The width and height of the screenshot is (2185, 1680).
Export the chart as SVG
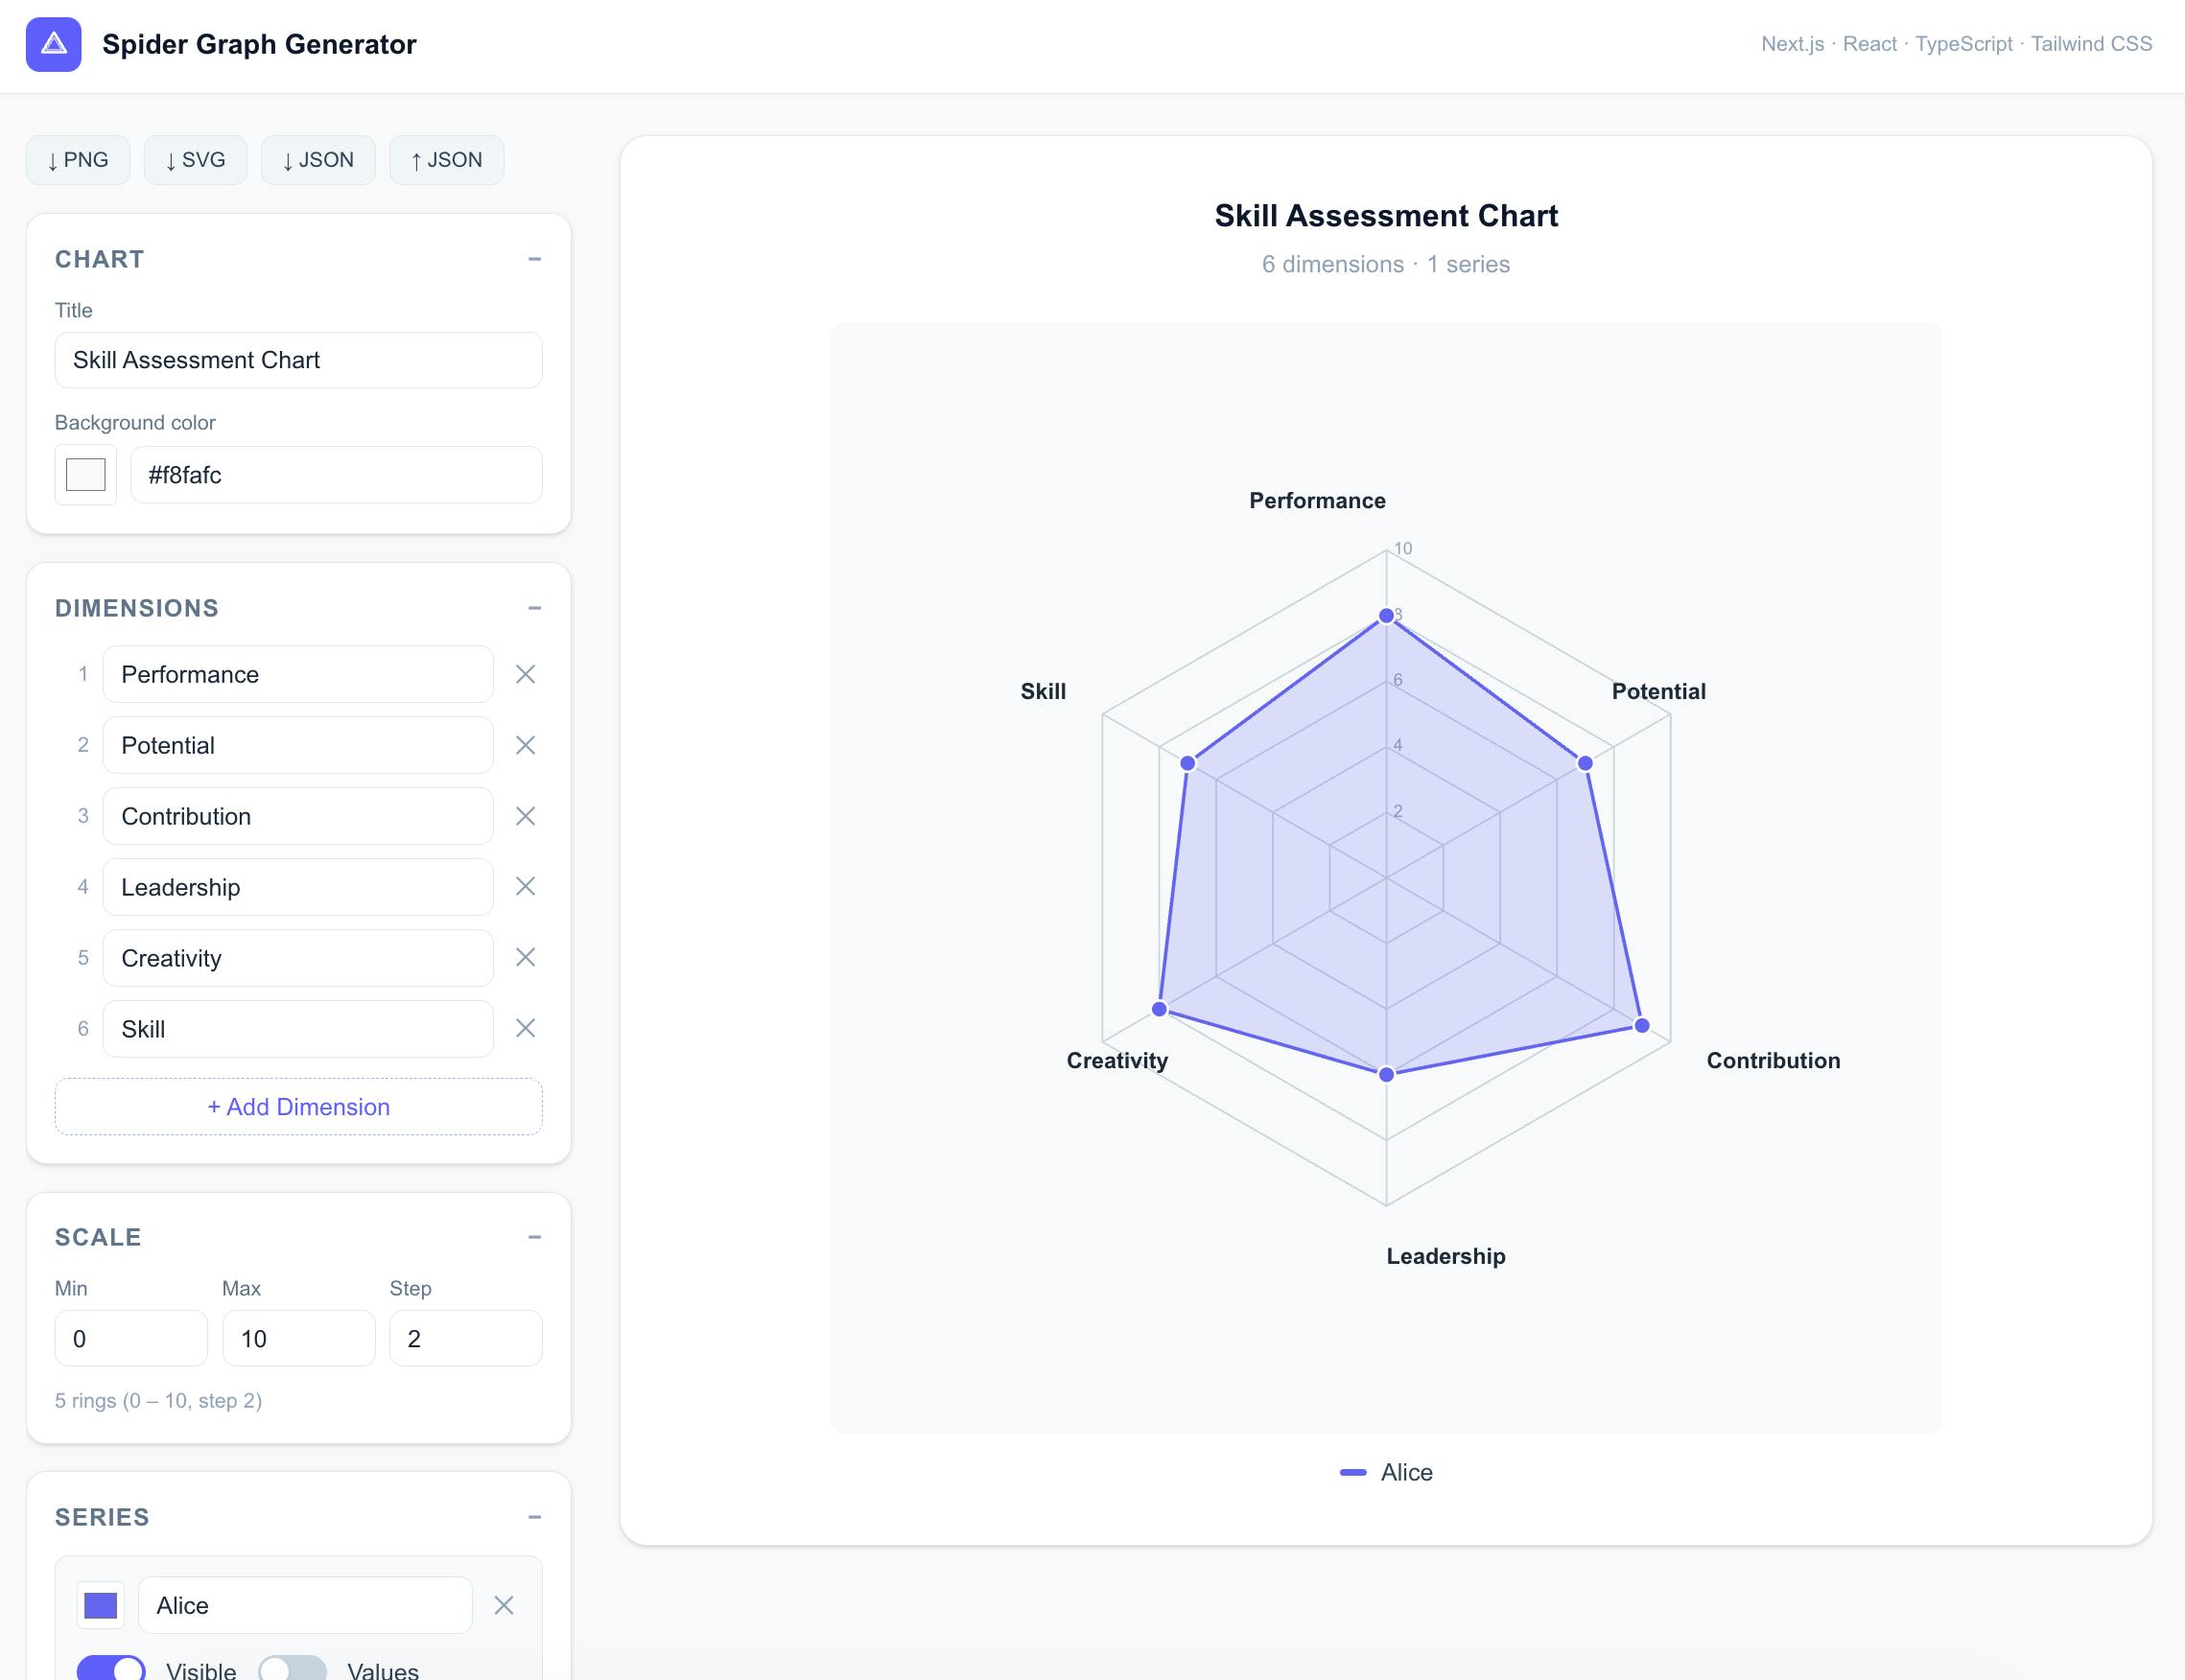(x=195, y=159)
